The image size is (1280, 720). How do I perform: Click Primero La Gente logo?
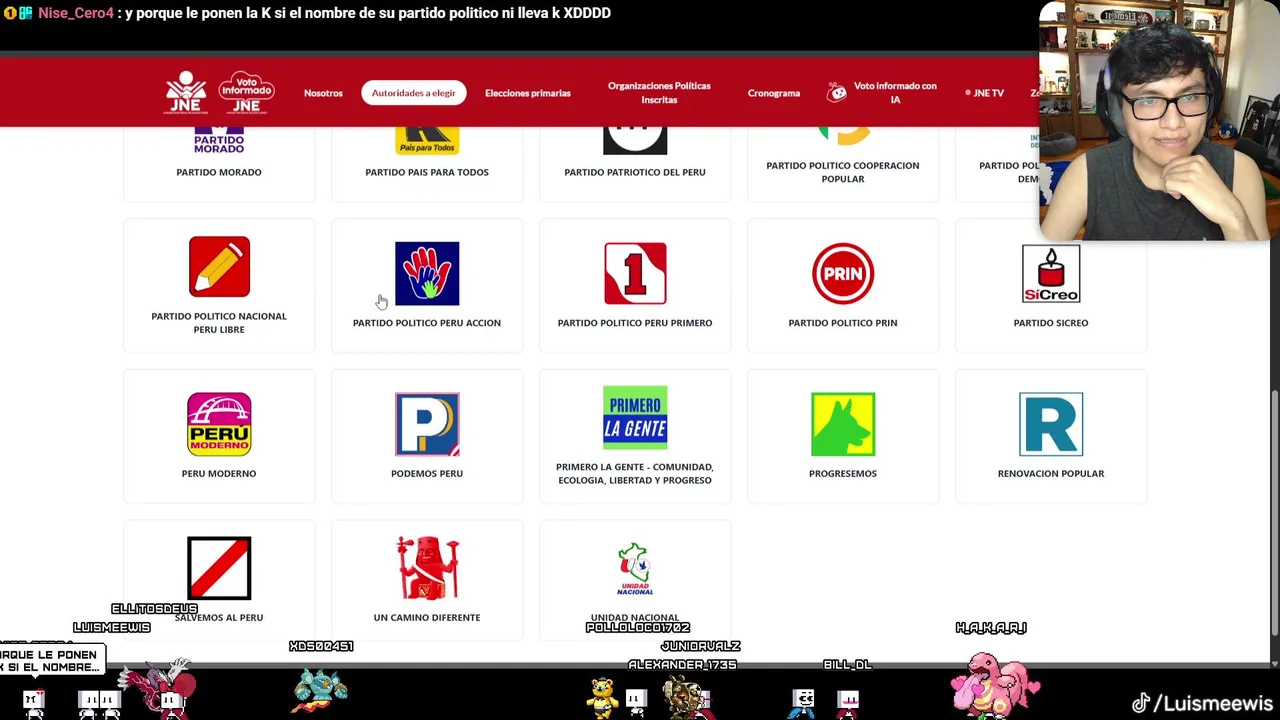click(x=635, y=417)
